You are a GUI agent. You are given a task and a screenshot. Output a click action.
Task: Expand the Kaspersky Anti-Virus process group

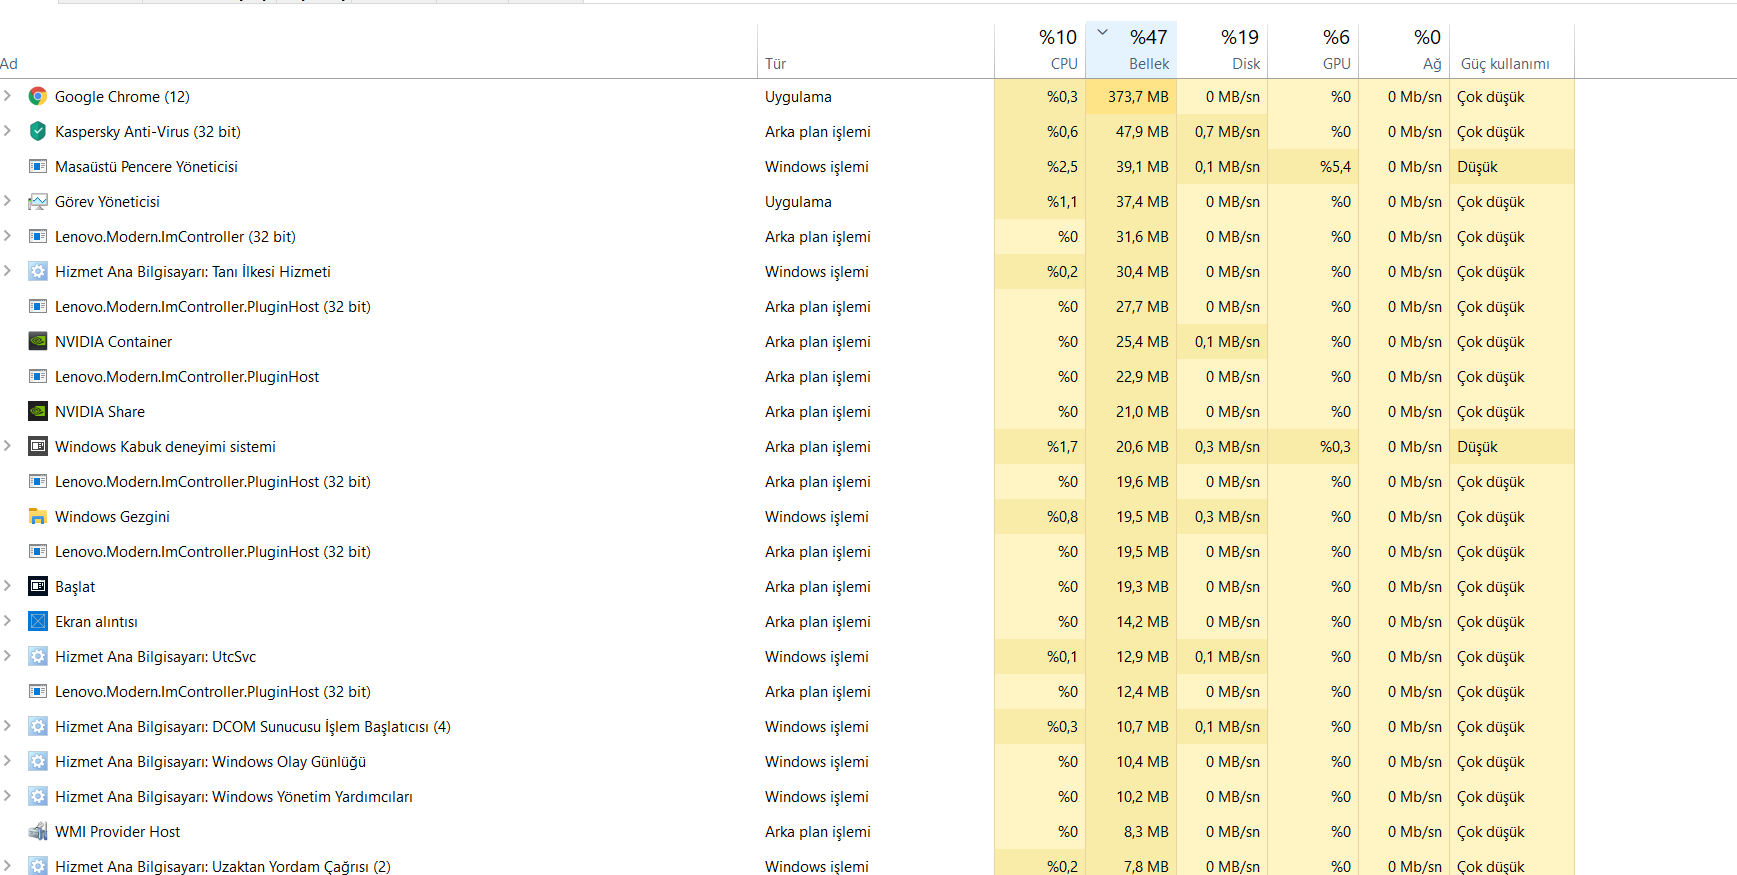click(x=8, y=131)
